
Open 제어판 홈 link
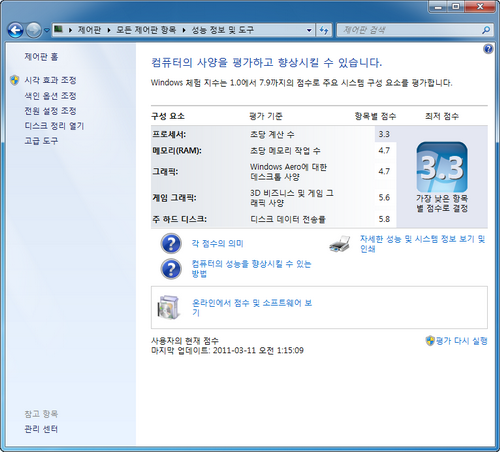click(x=41, y=57)
